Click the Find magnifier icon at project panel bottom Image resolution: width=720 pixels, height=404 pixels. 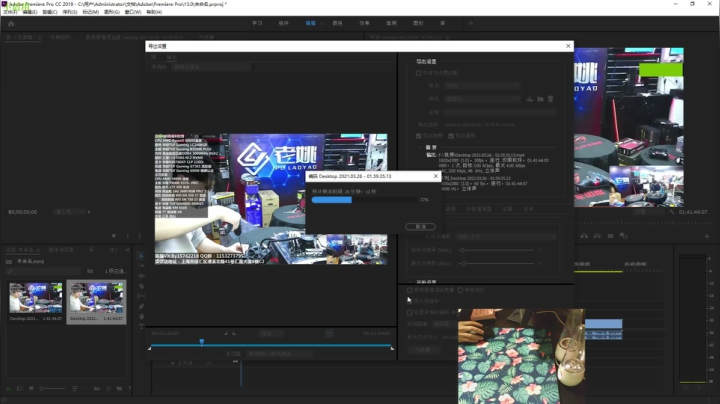pyautogui.click(x=108, y=388)
